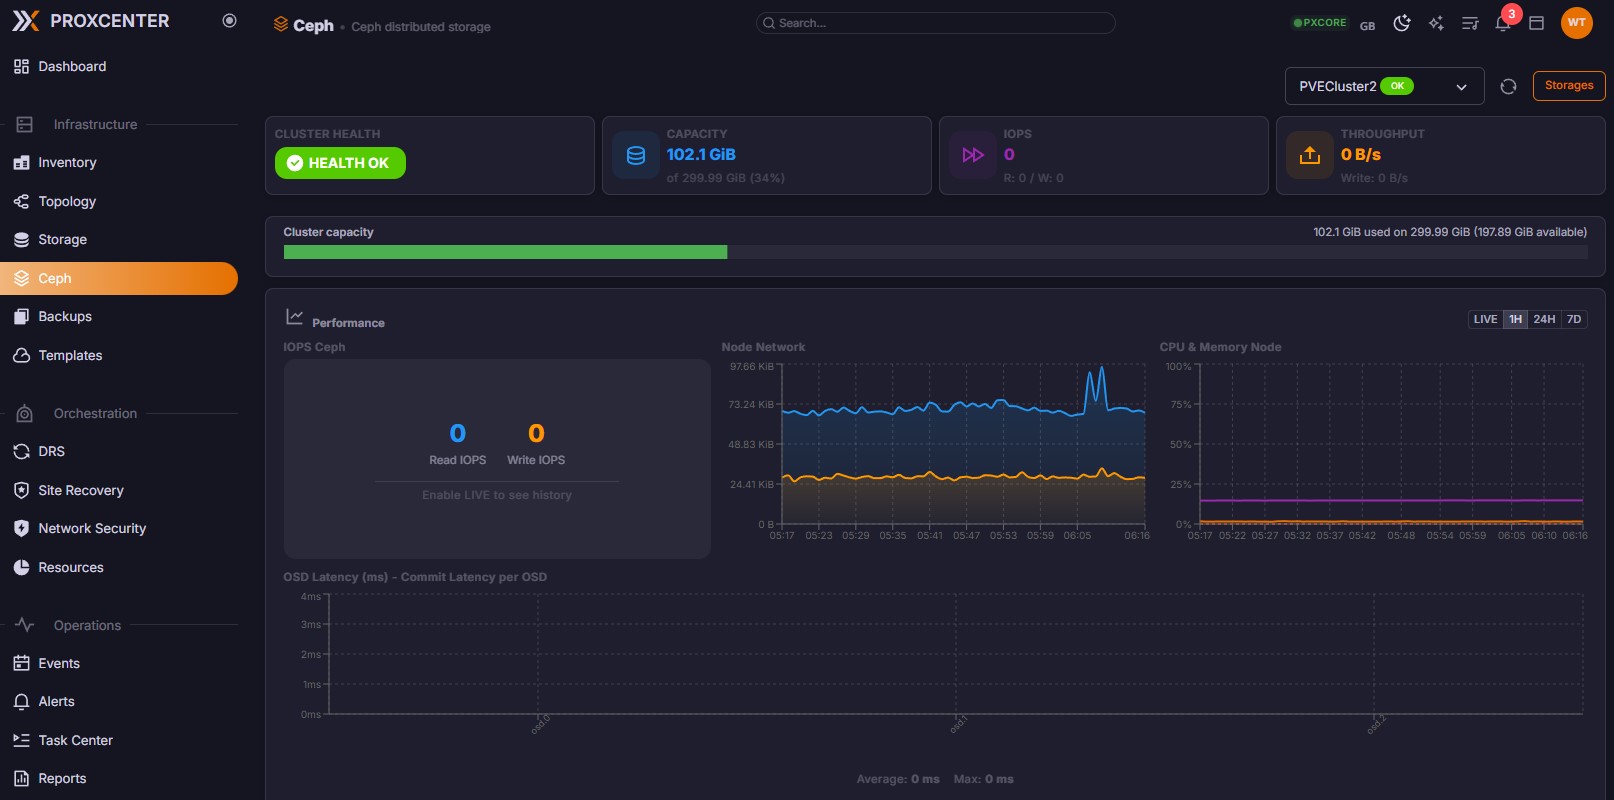Toggle dark mode with the moon icon

pos(1402,24)
